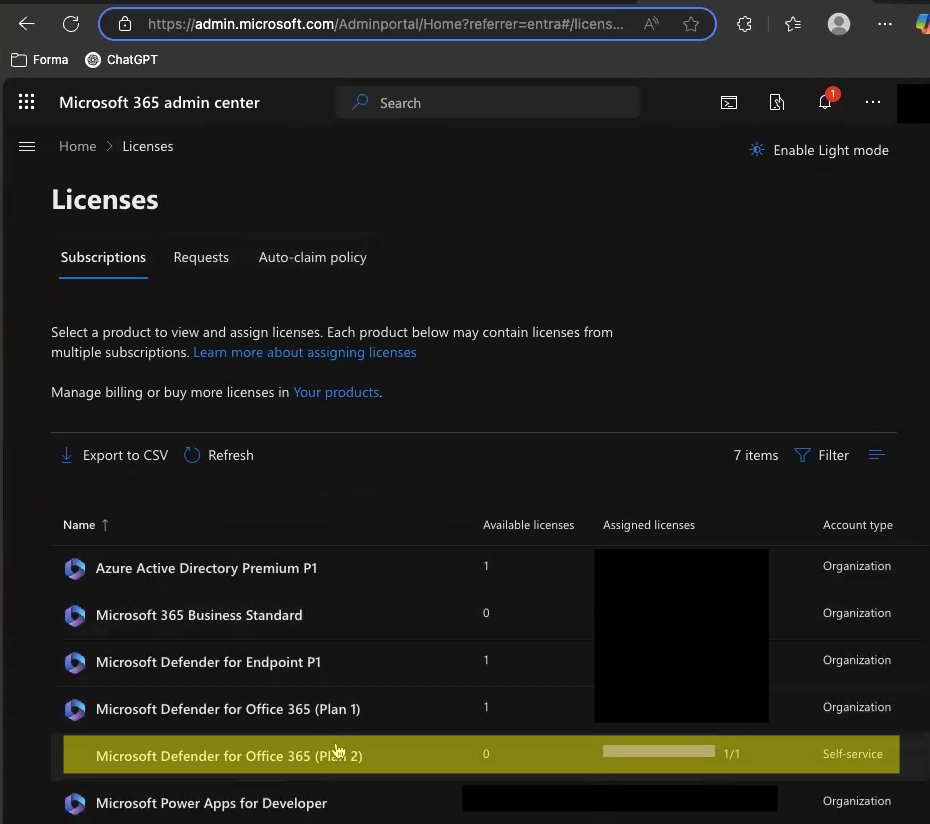Click the browser profile avatar

[838, 24]
